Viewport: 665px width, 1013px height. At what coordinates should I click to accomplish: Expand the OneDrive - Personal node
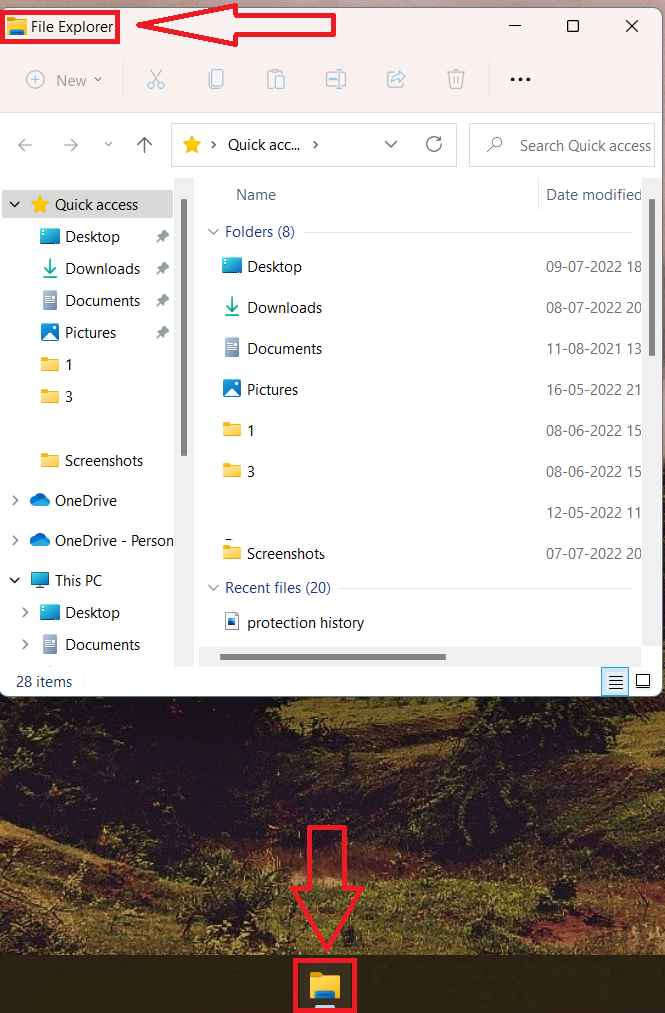pos(15,540)
